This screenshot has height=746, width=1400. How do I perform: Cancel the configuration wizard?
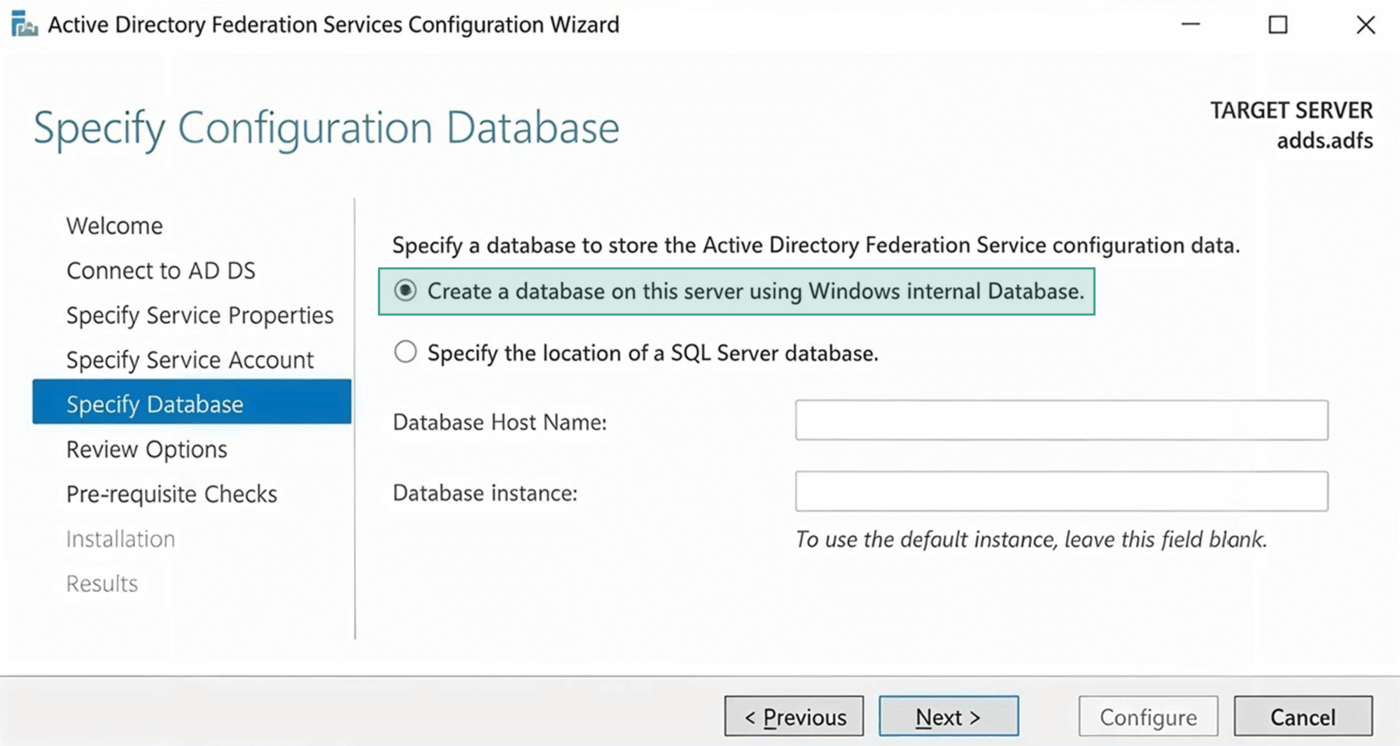click(x=1302, y=717)
